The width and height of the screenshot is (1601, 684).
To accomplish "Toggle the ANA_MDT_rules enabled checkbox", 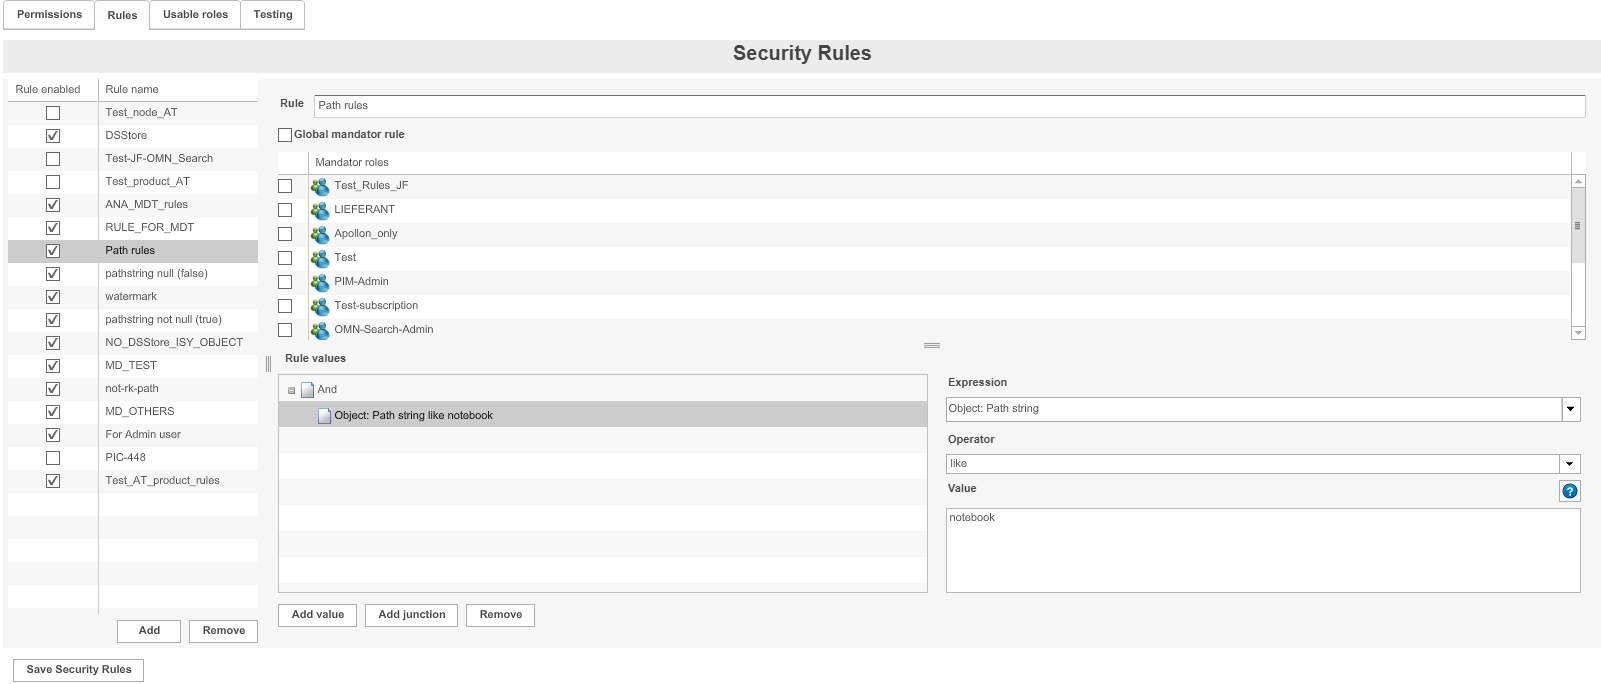I will (53, 205).
